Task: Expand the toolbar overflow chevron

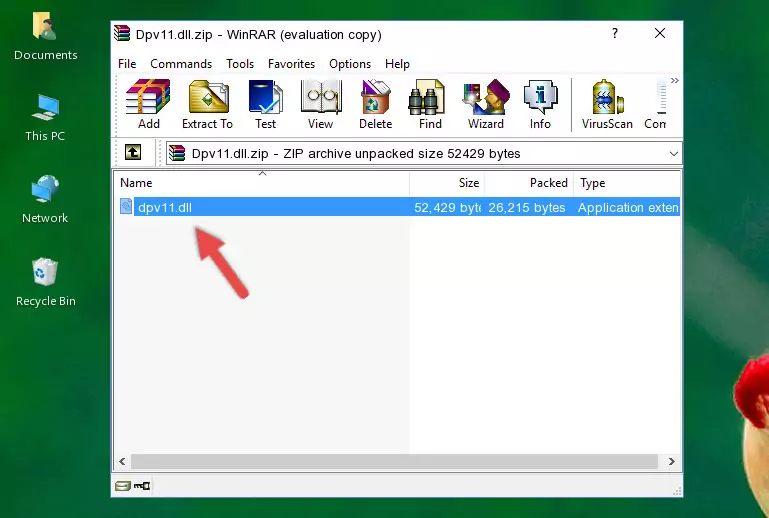Action: (x=675, y=80)
